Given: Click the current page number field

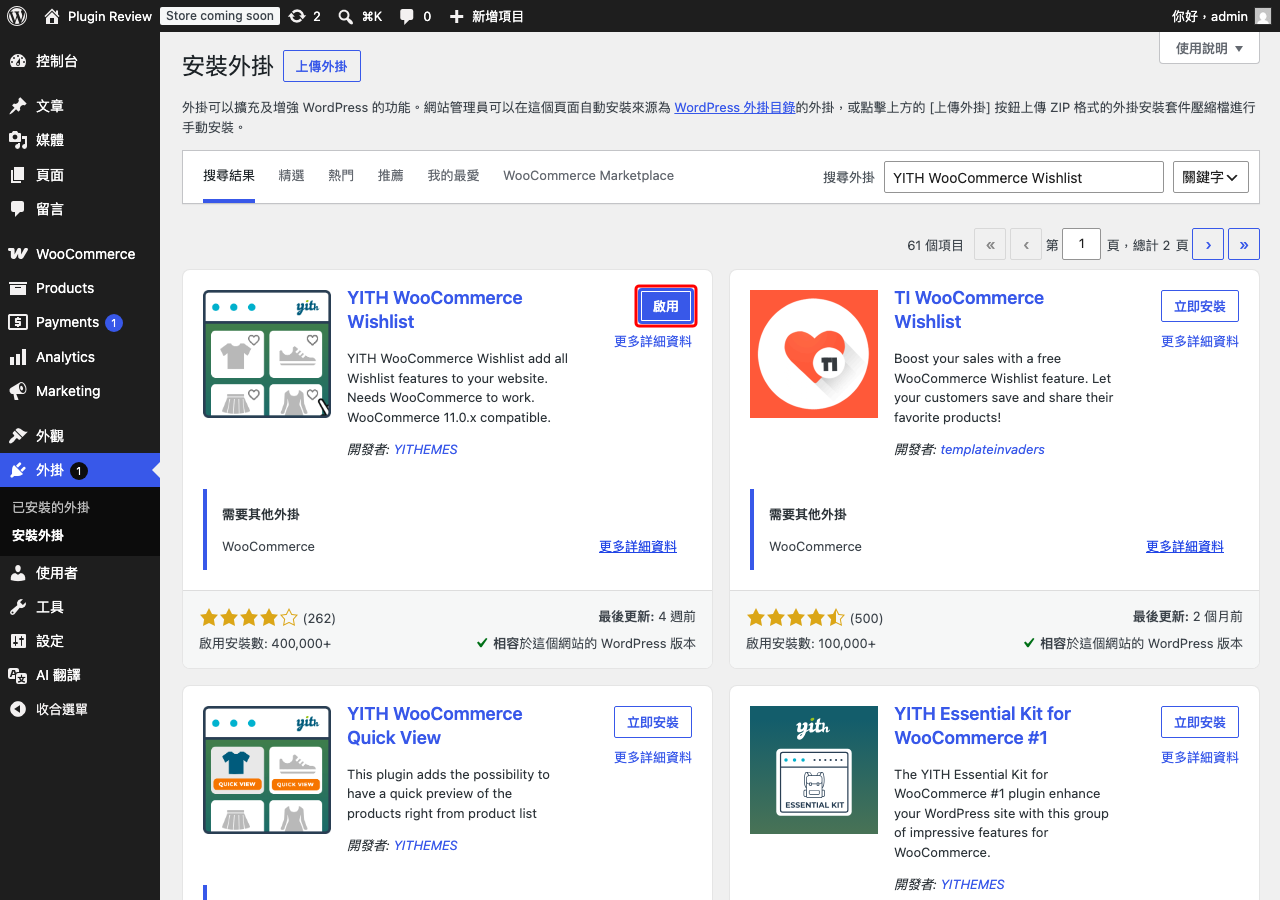Looking at the screenshot, I should click(1081, 244).
